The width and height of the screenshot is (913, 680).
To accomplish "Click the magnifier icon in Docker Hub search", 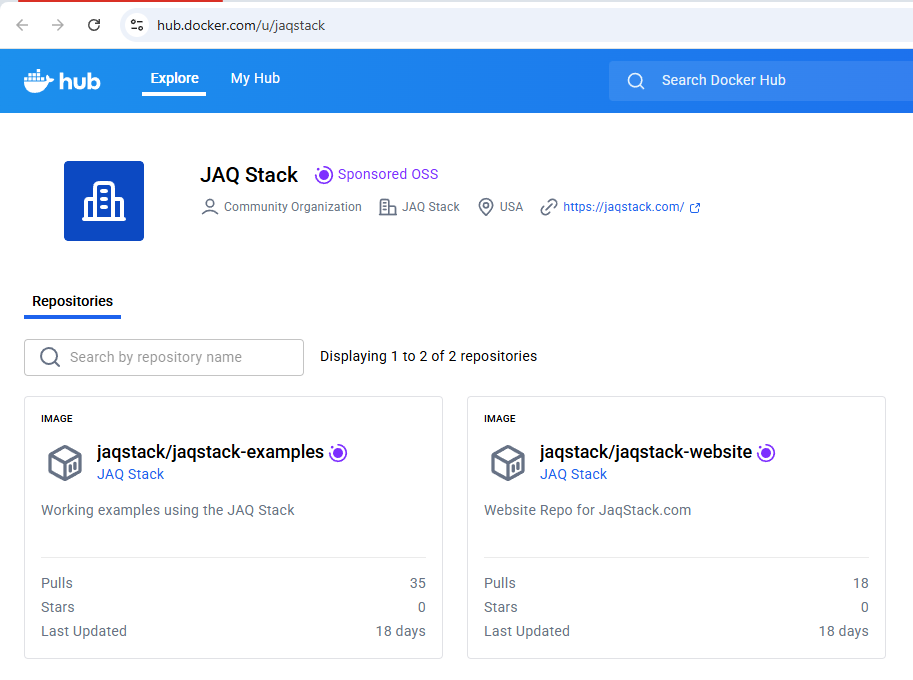I will tap(636, 81).
